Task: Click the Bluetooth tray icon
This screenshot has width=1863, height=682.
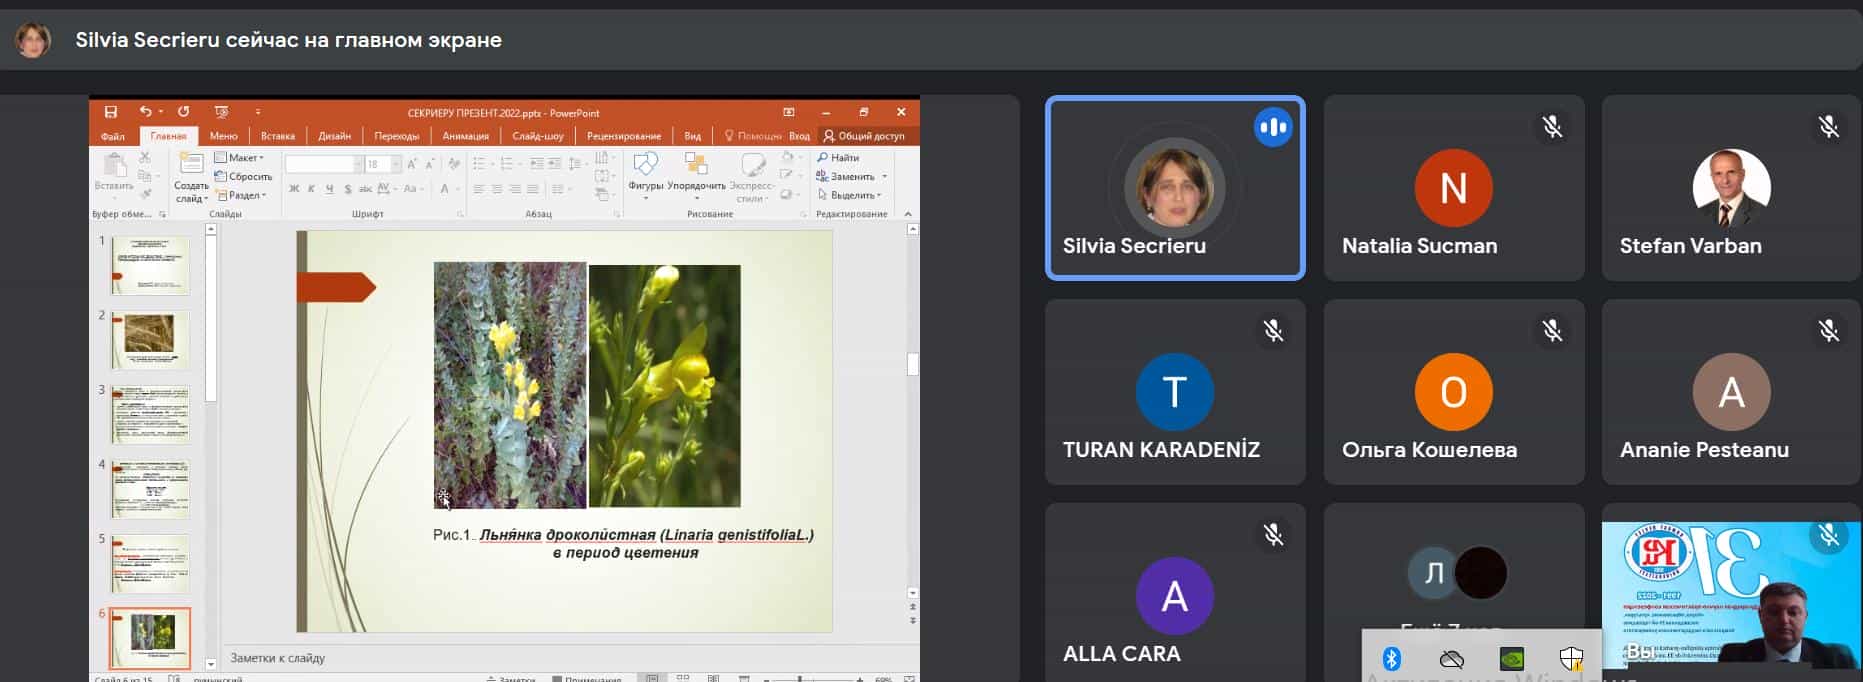Action: (1391, 658)
